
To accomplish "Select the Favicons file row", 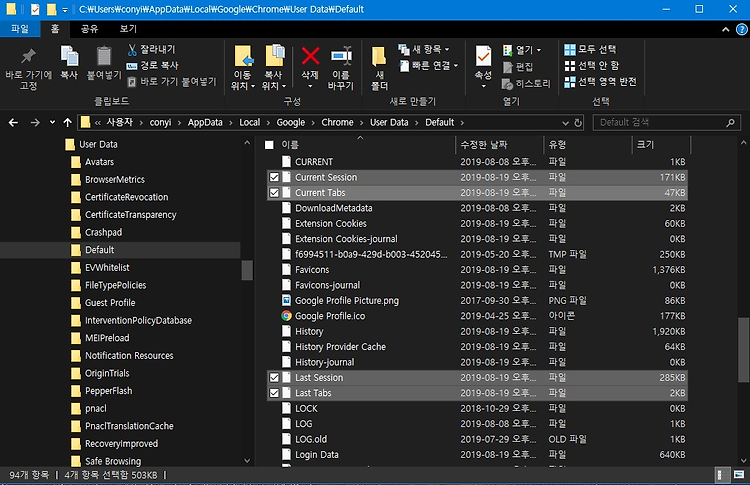I will click(x=477, y=269).
